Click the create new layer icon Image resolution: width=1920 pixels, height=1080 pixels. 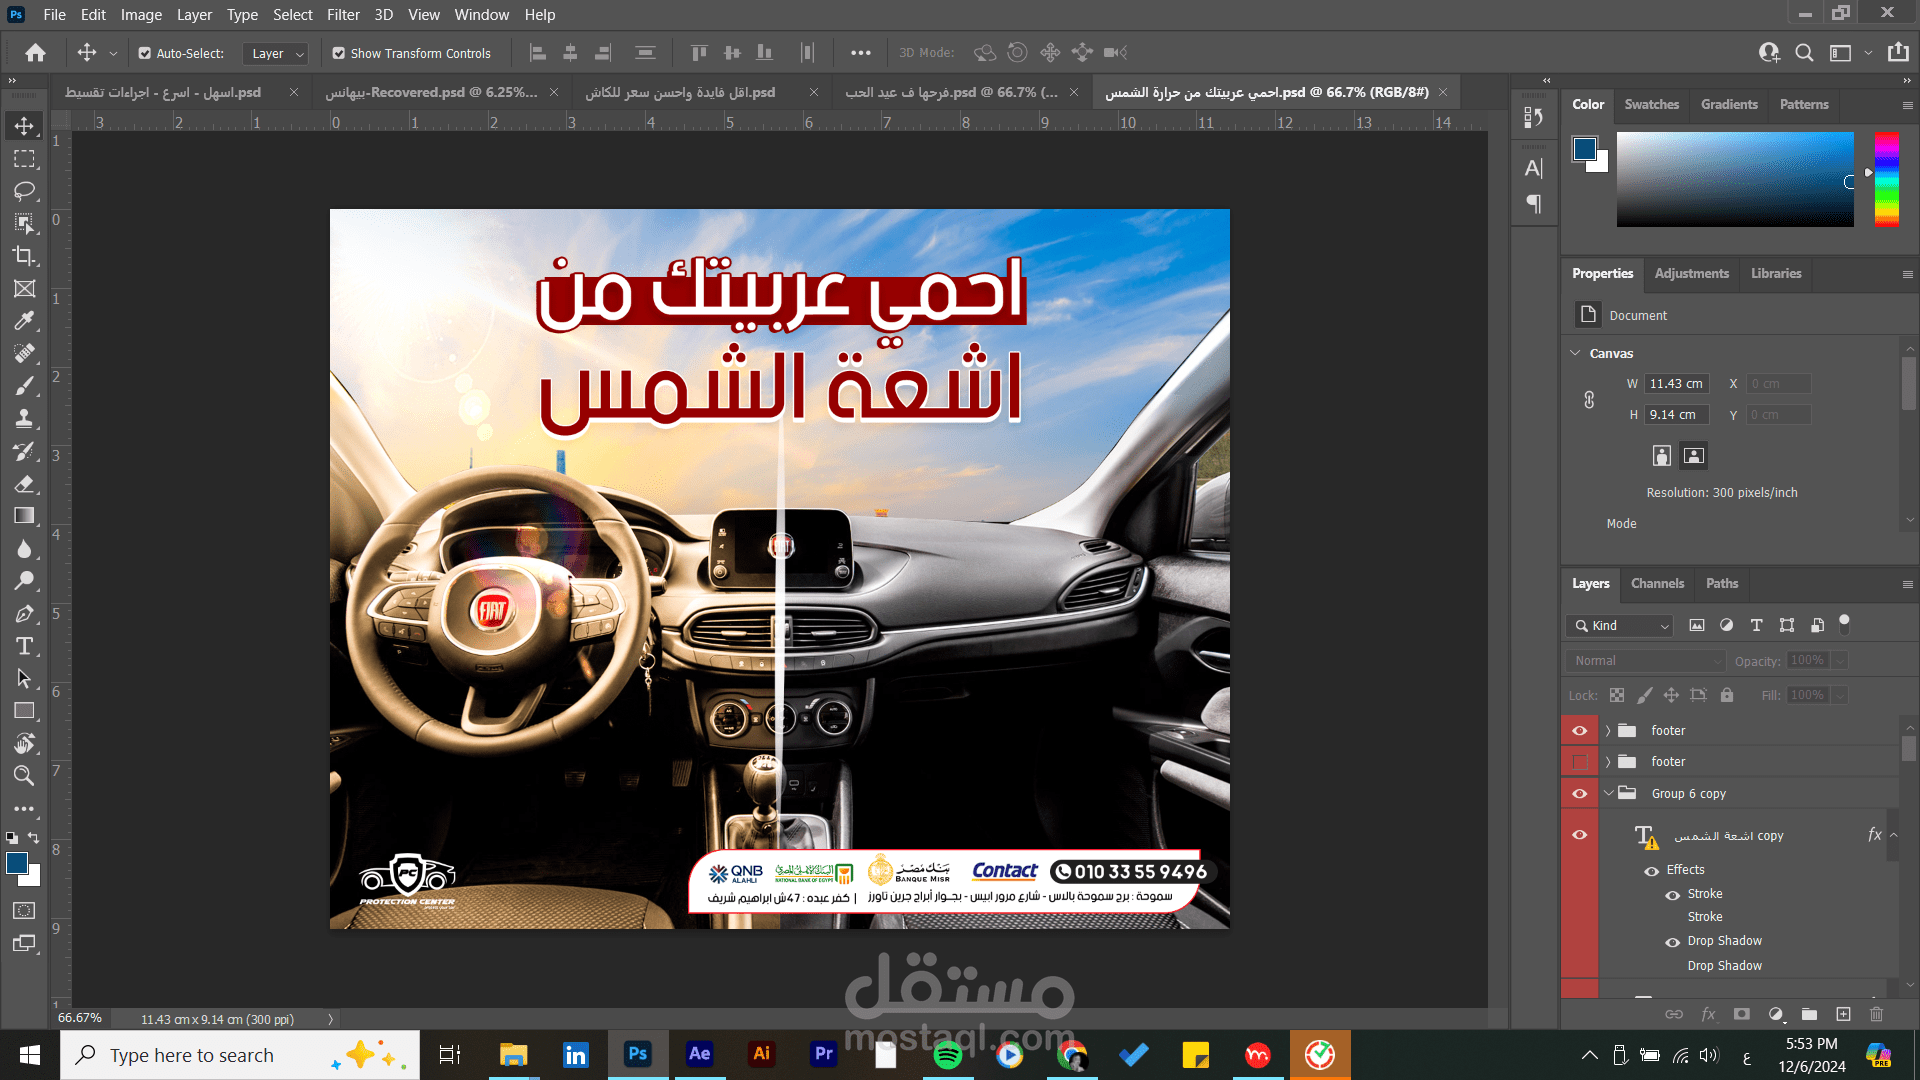1843,1014
